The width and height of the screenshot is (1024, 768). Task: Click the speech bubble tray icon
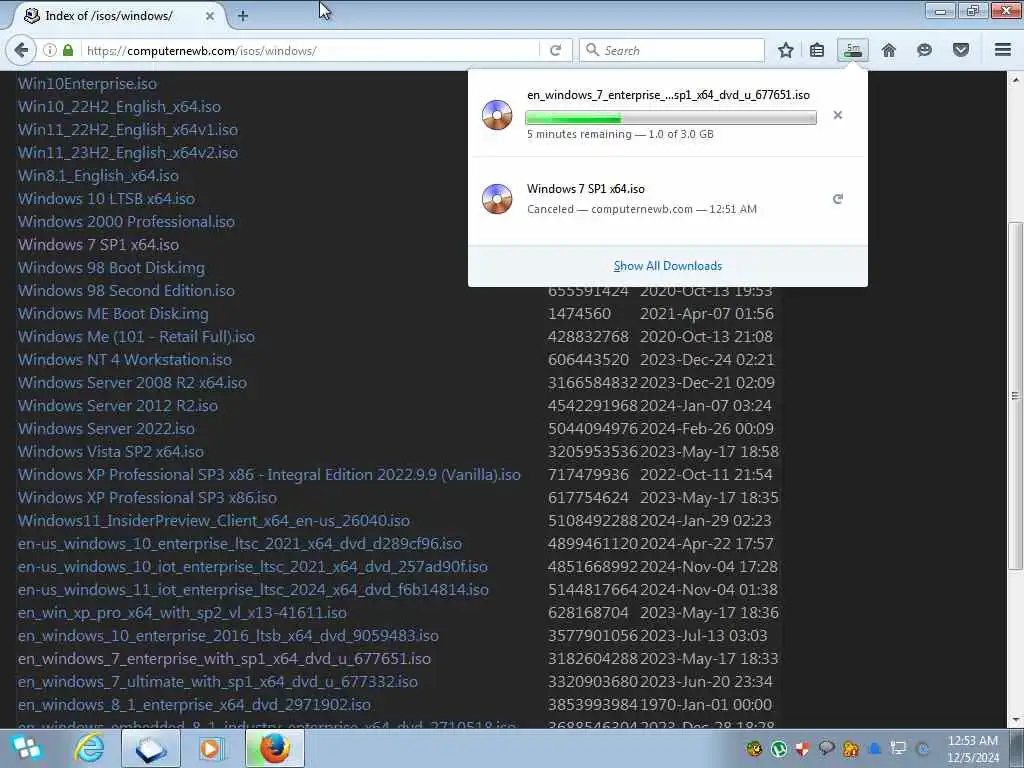point(826,748)
